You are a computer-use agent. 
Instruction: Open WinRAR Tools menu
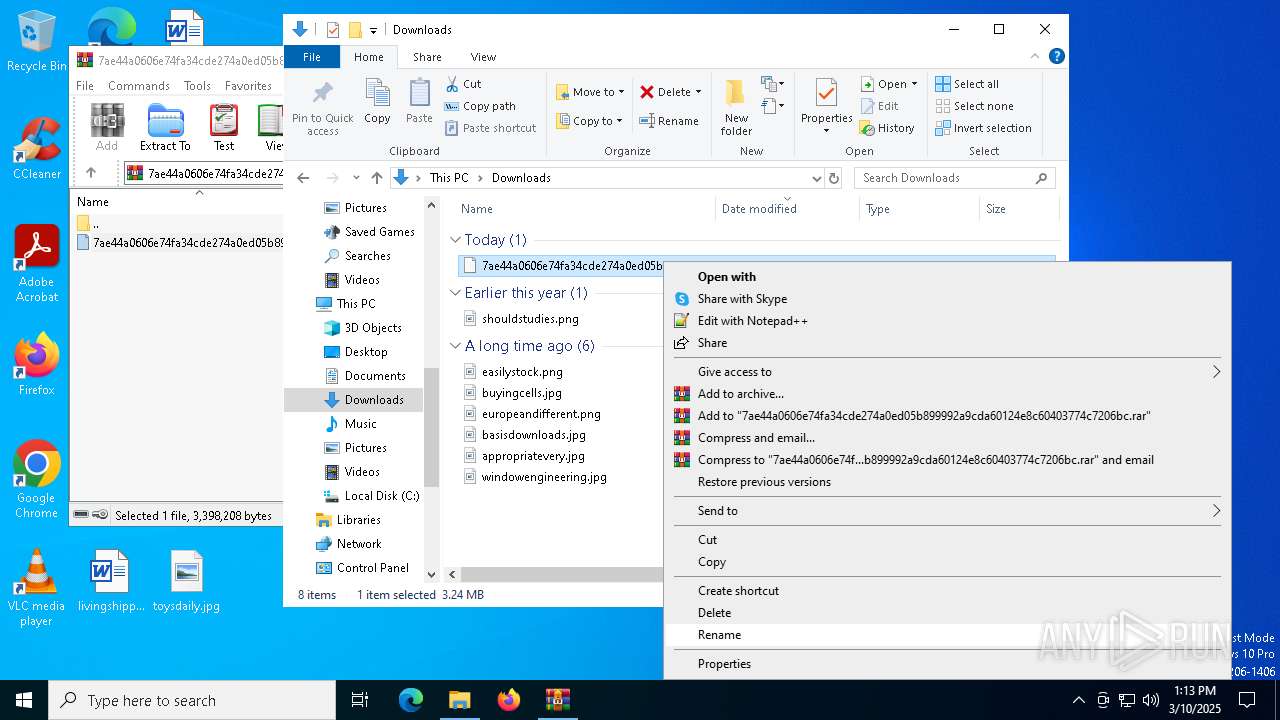coord(197,86)
